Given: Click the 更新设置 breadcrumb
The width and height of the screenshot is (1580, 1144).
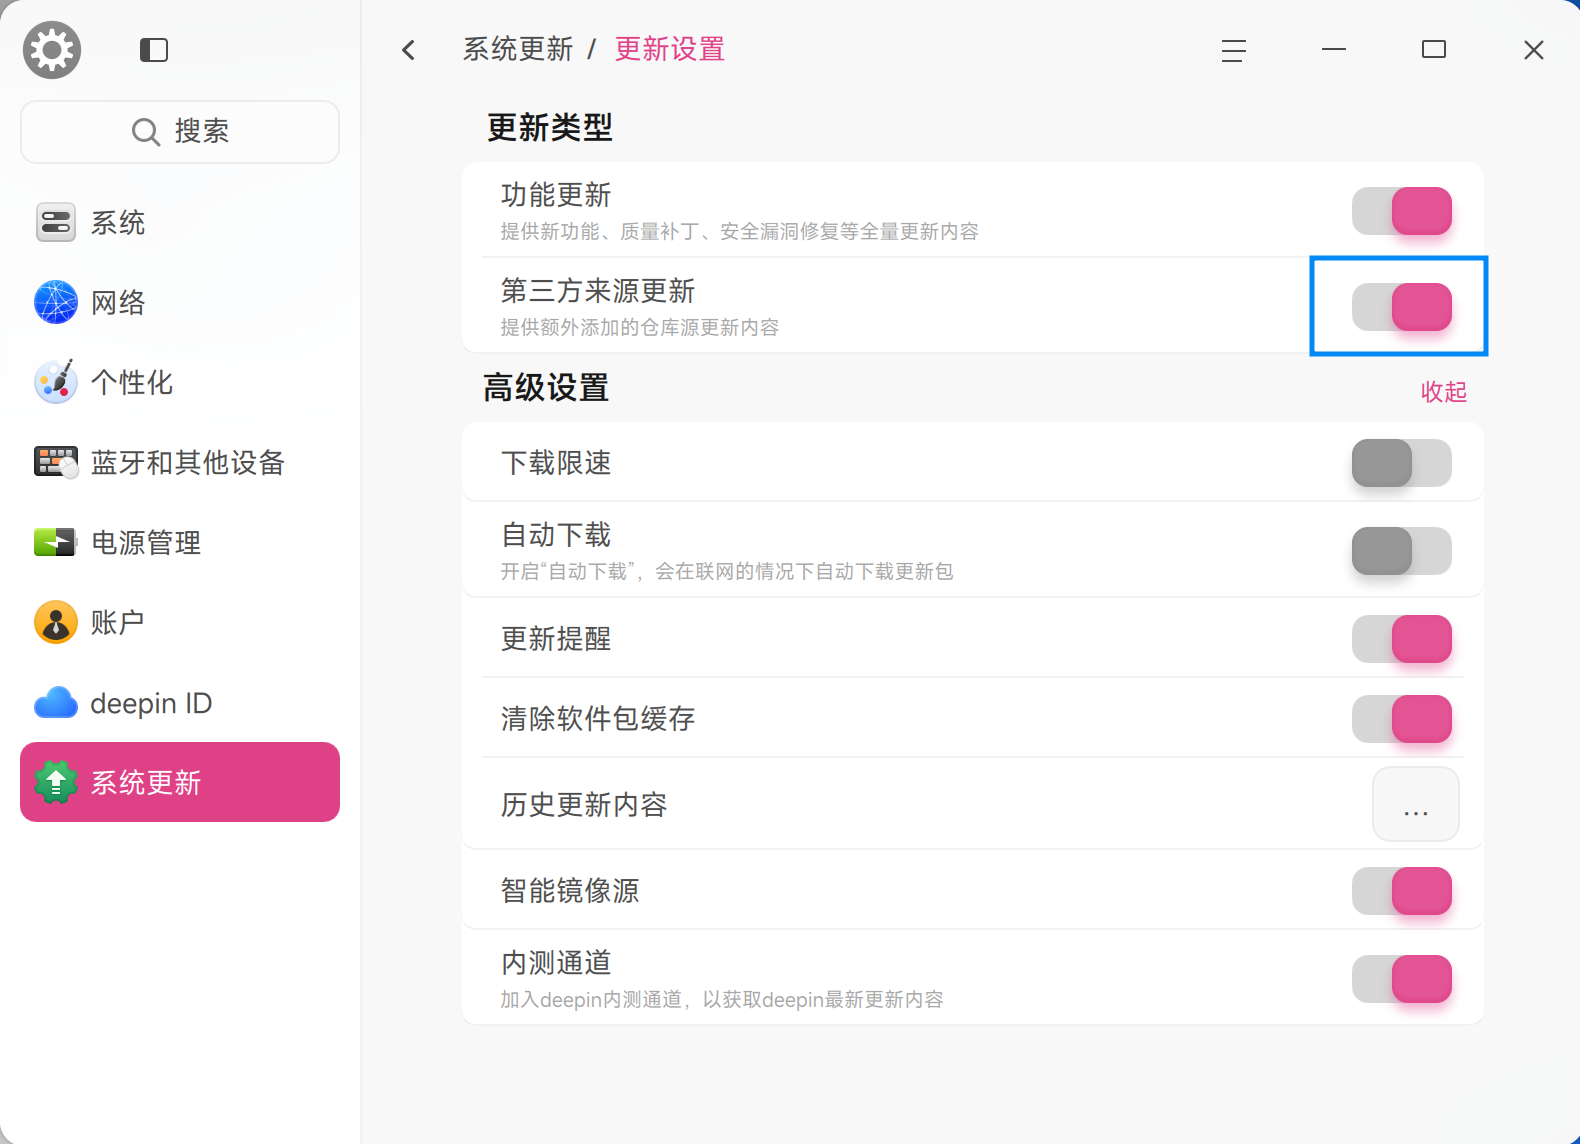Looking at the screenshot, I should coord(670,49).
